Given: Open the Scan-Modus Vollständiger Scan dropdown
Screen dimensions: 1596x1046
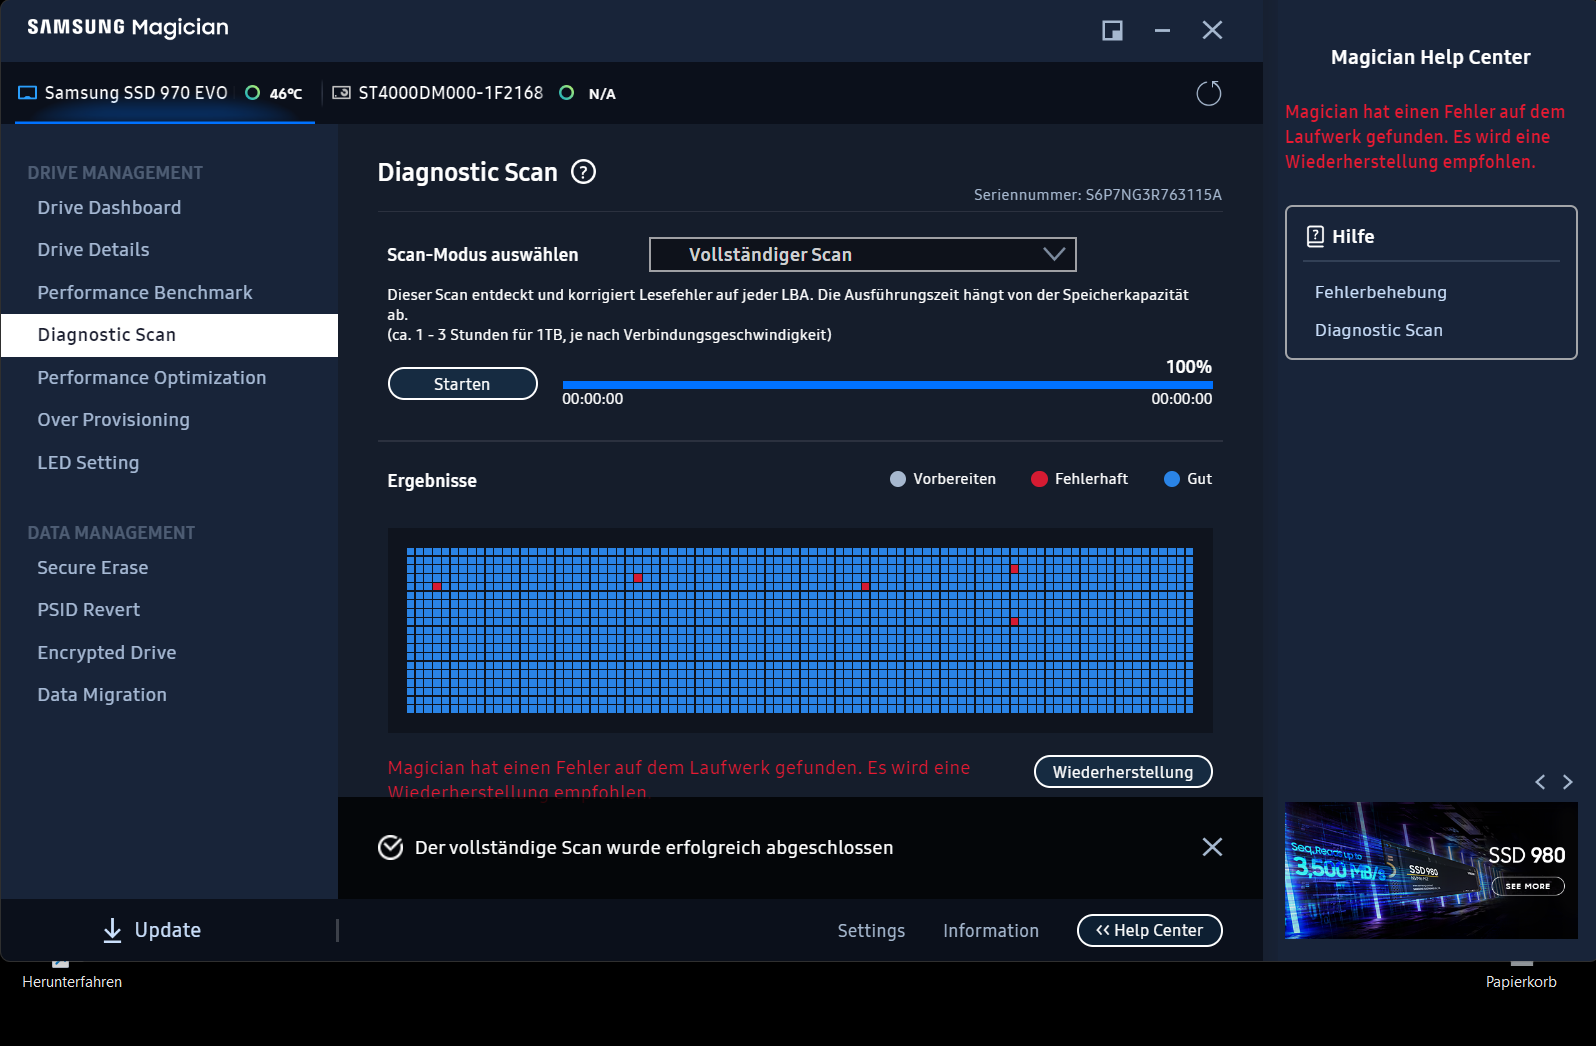Looking at the screenshot, I should [863, 254].
